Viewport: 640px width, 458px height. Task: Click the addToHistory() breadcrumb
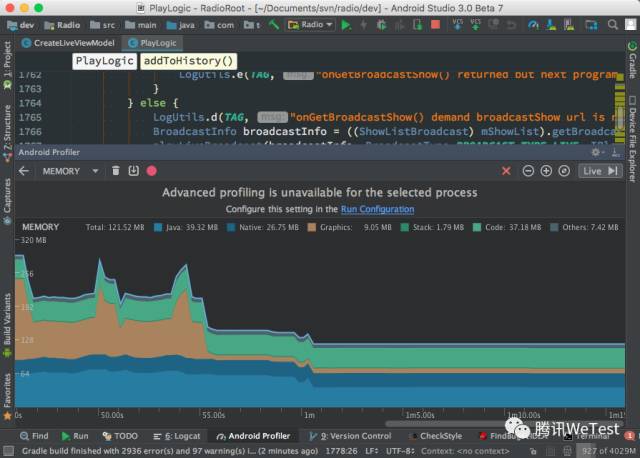[x=188, y=61]
